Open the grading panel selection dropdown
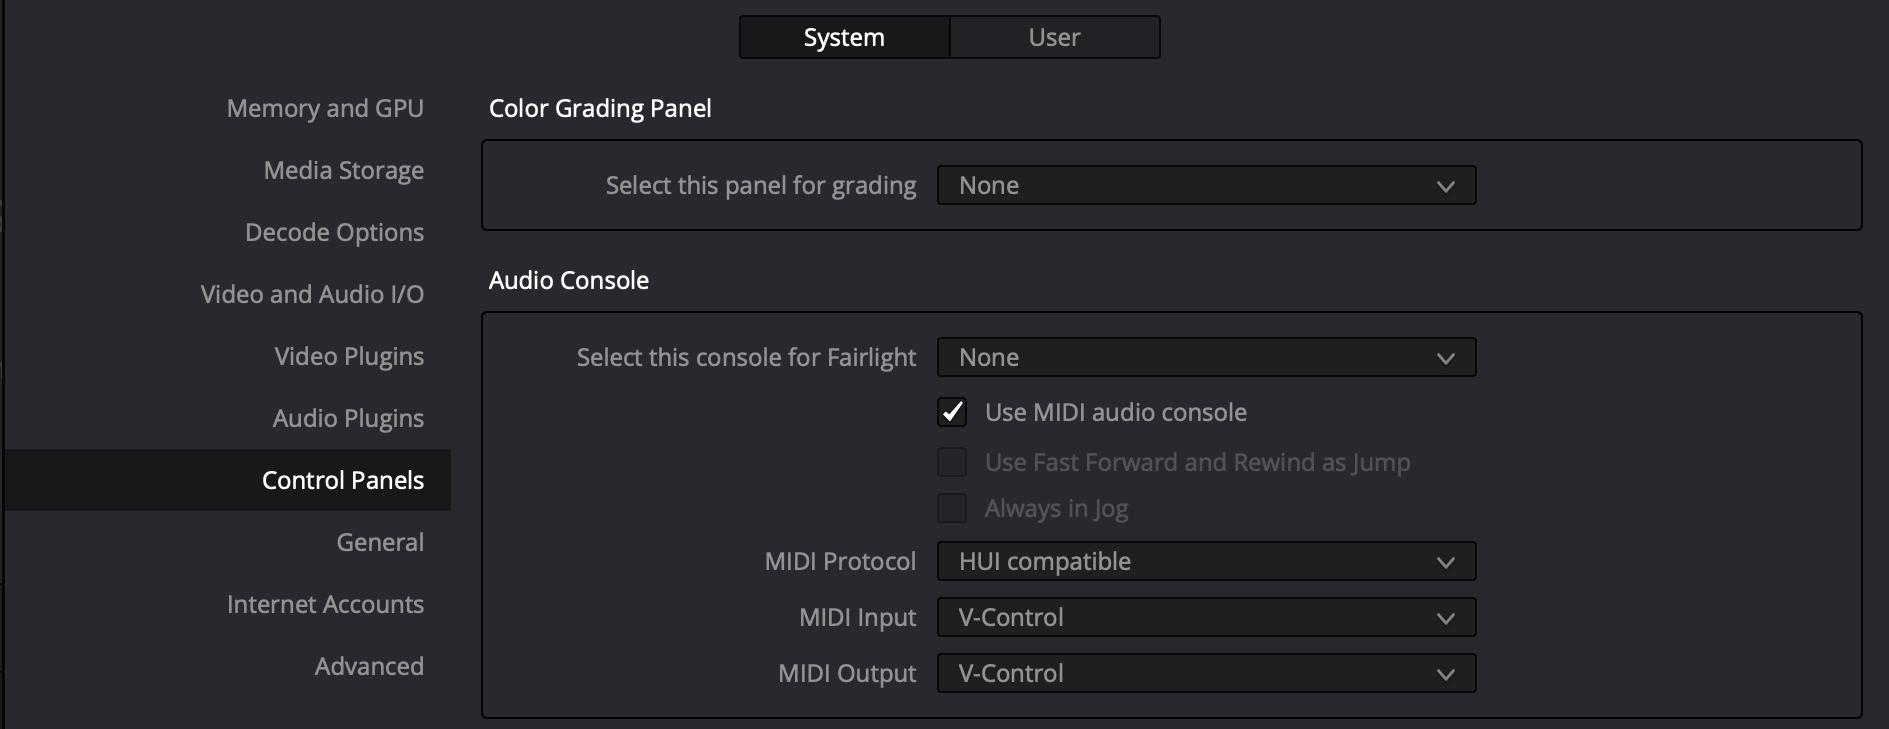 [x=1205, y=185]
